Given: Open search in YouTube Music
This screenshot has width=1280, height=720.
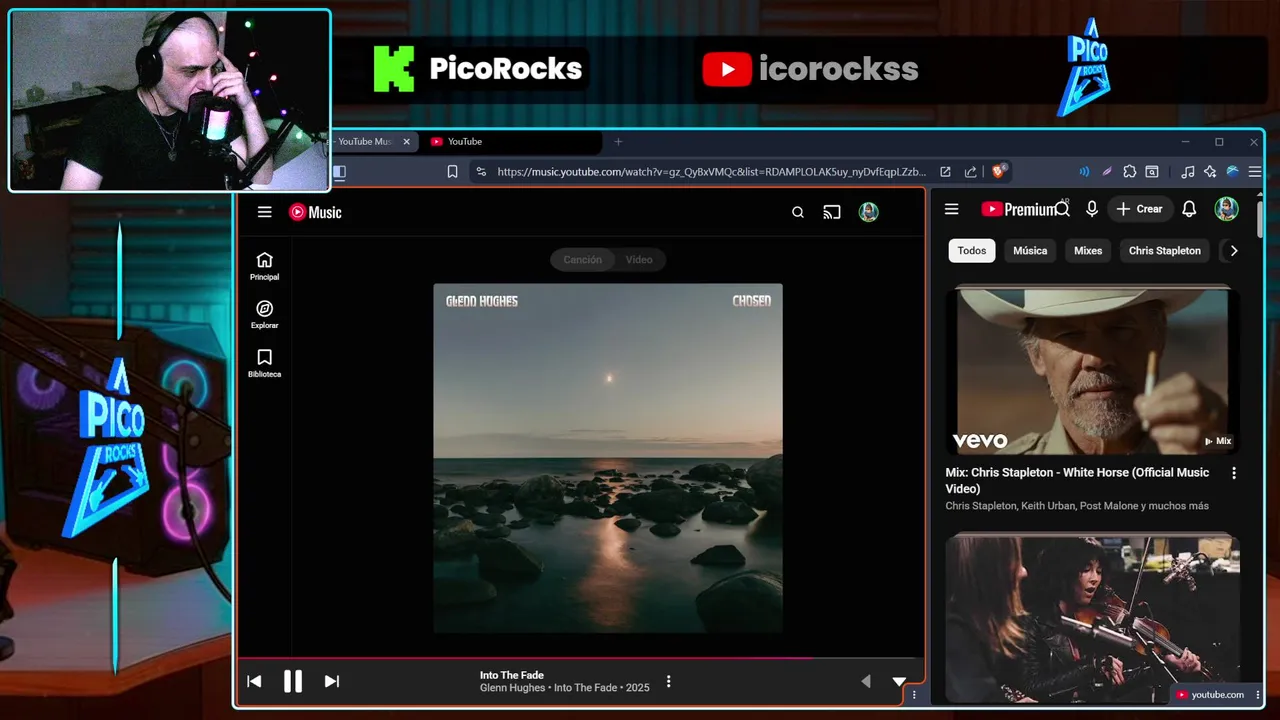Looking at the screenshot, I should (798, 212).
